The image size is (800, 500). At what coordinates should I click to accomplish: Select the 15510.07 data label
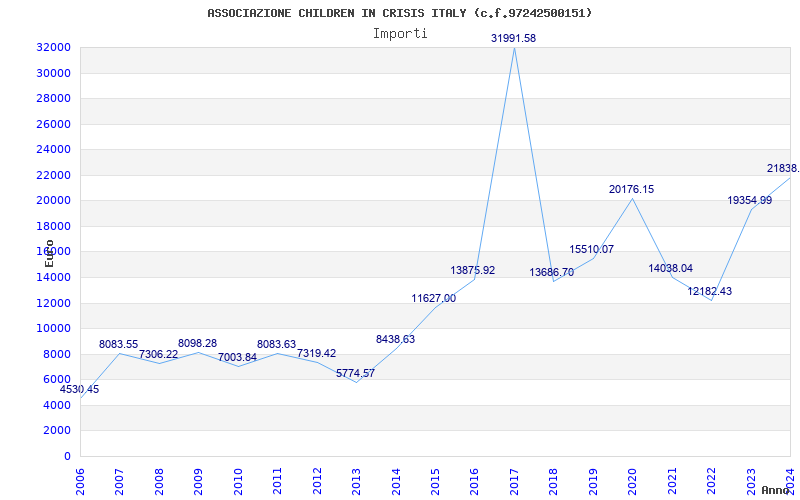[x=591, y=249]
